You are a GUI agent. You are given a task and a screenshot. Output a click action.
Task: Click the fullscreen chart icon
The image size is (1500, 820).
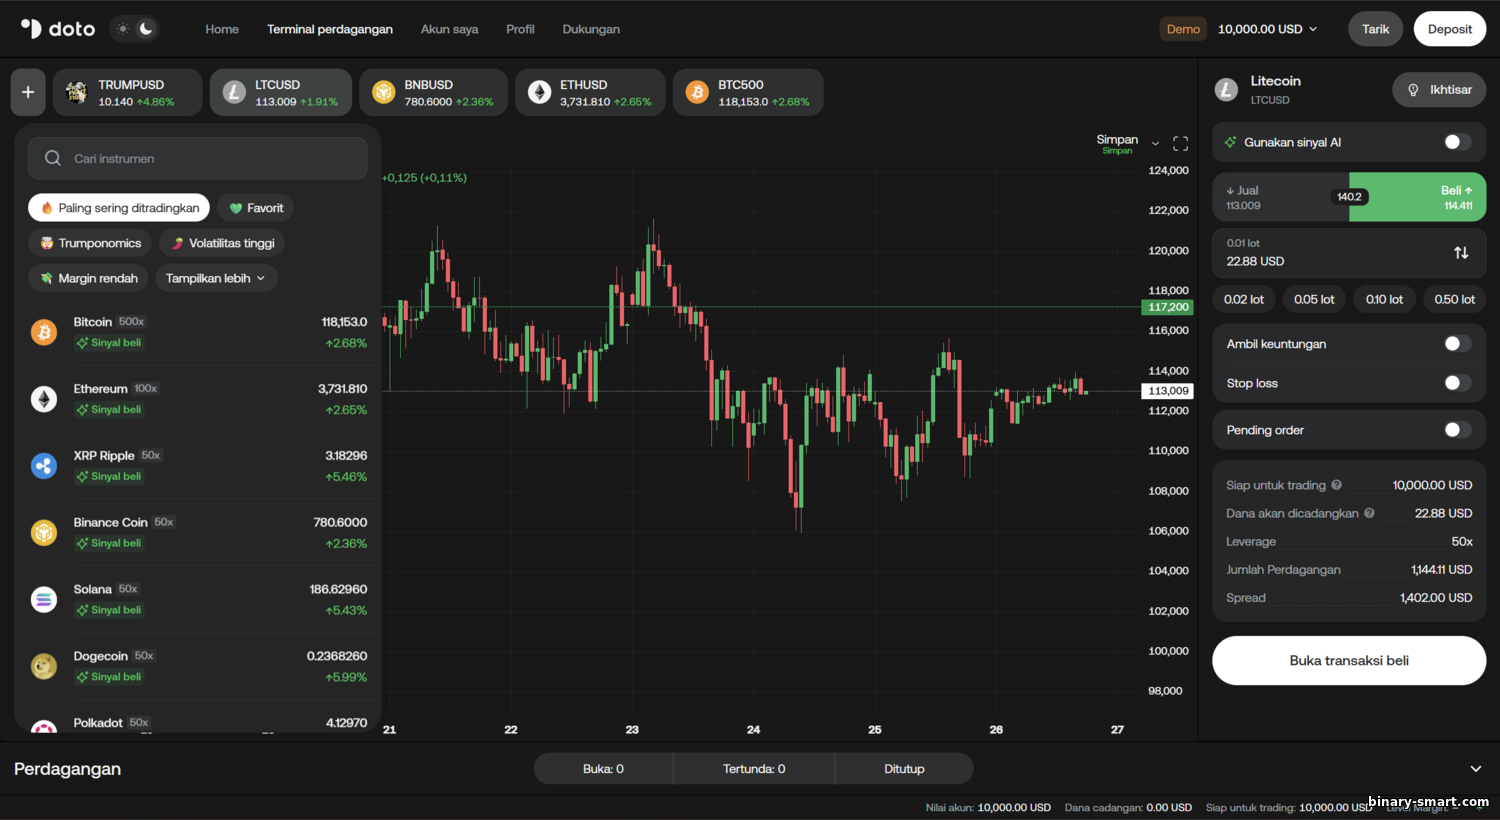1180,144
